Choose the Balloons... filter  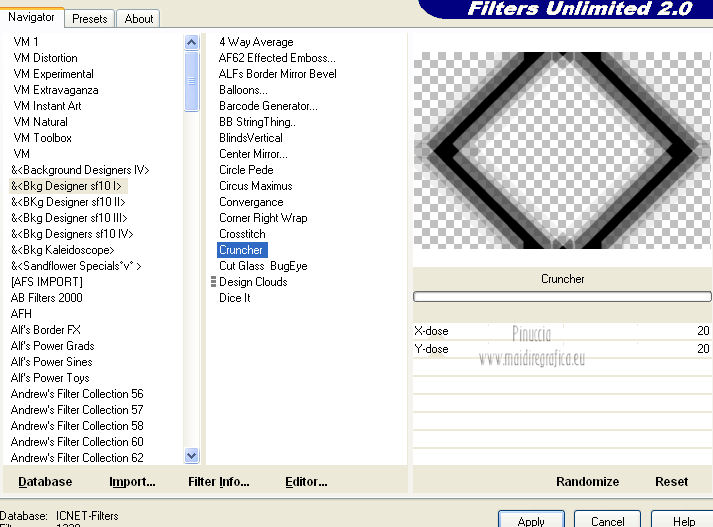coord(243,90)
